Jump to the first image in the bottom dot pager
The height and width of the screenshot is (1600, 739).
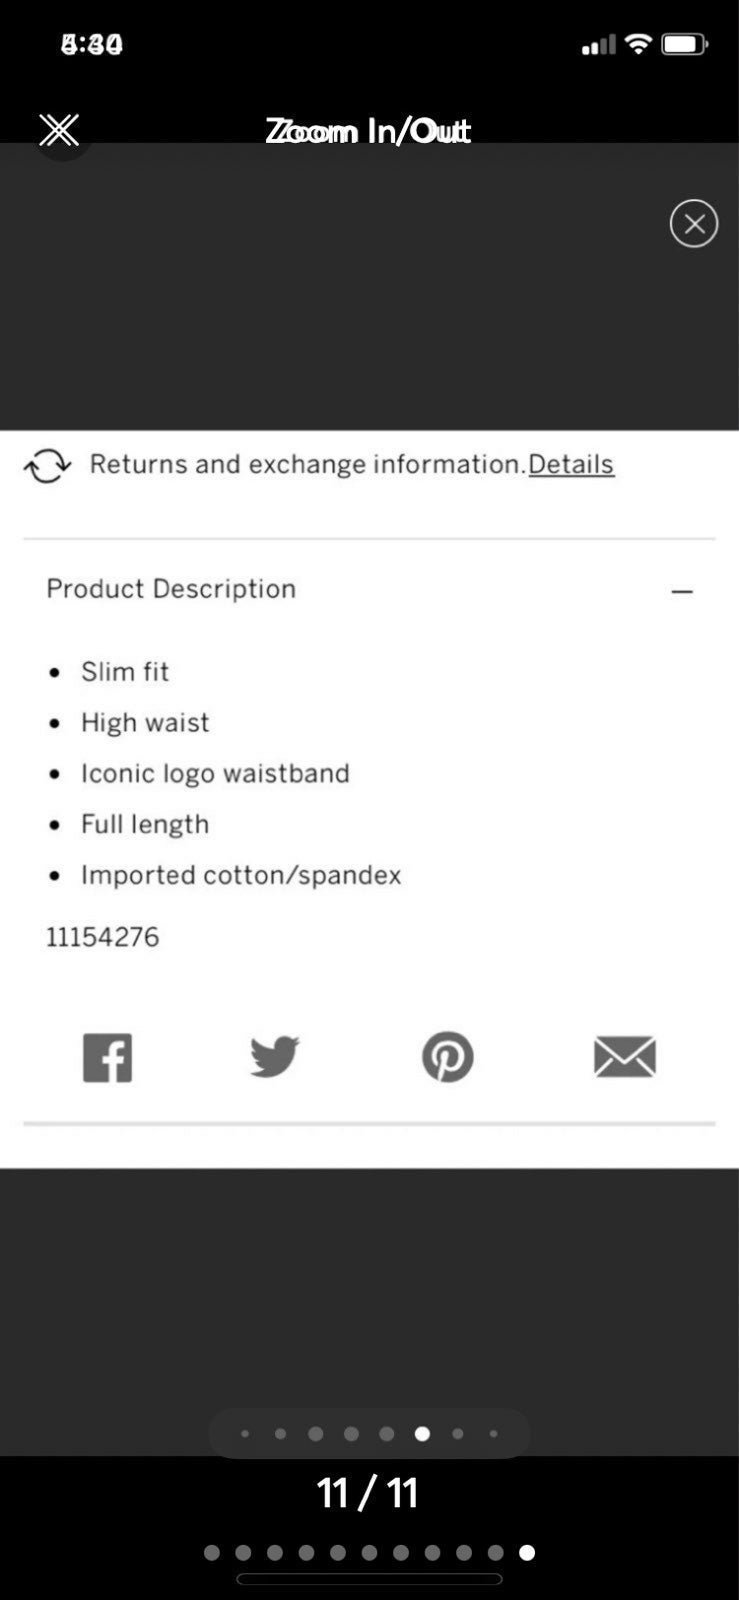coord(211,1553)
